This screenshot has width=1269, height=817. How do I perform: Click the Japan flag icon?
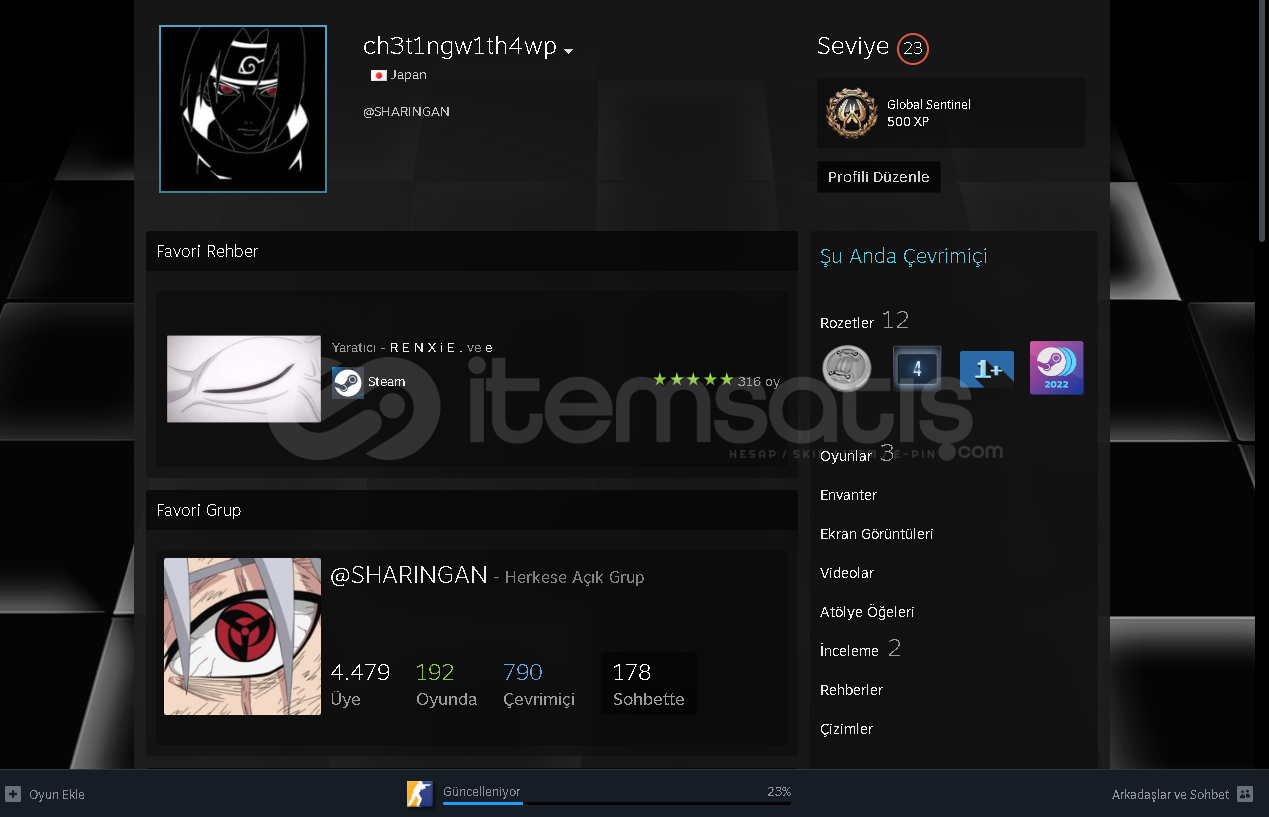378,75
